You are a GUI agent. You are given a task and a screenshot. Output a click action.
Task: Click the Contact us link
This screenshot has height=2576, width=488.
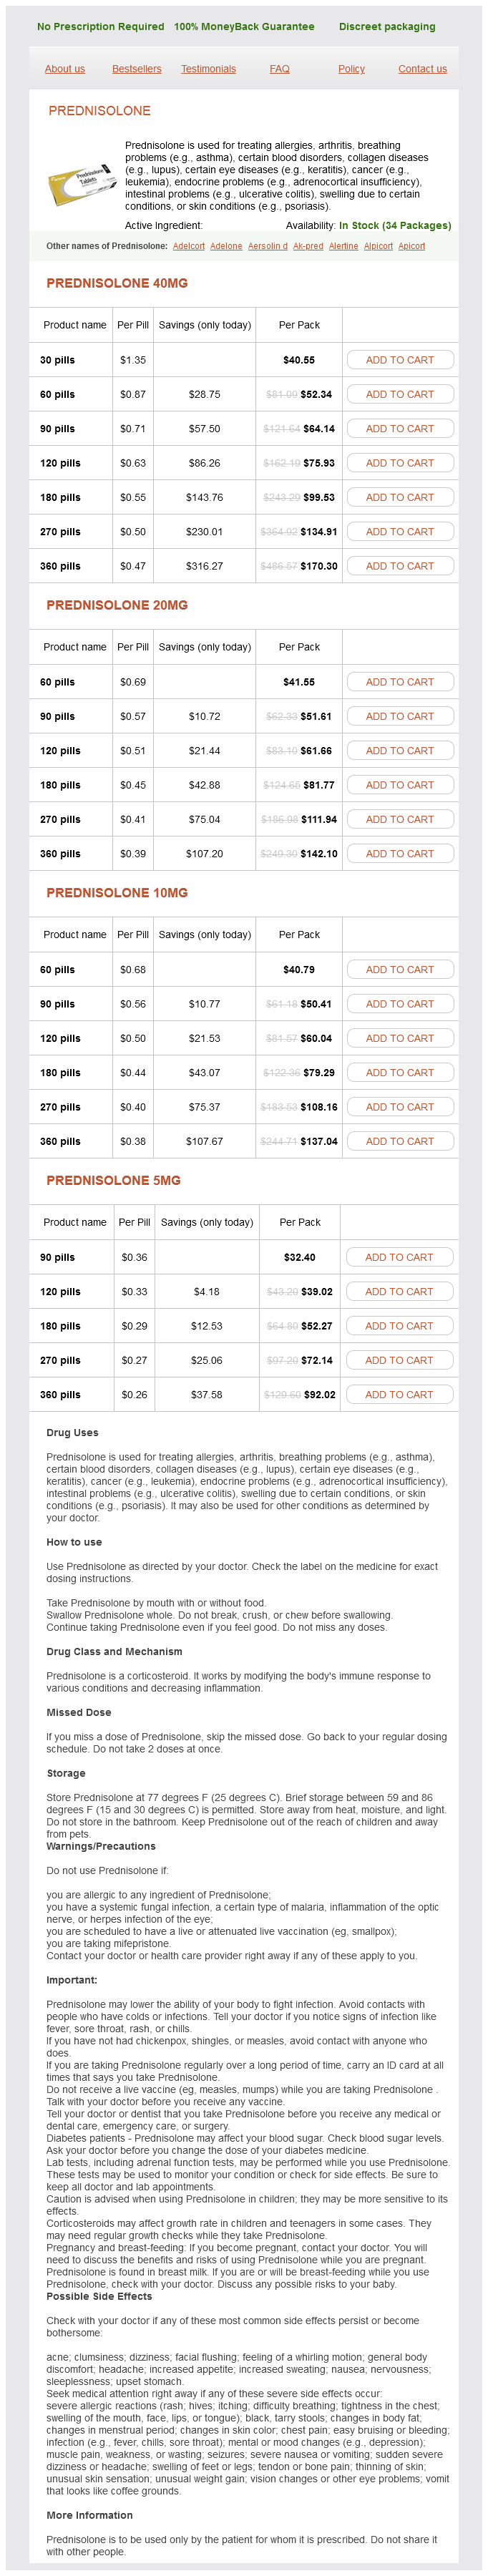[422, 69]
